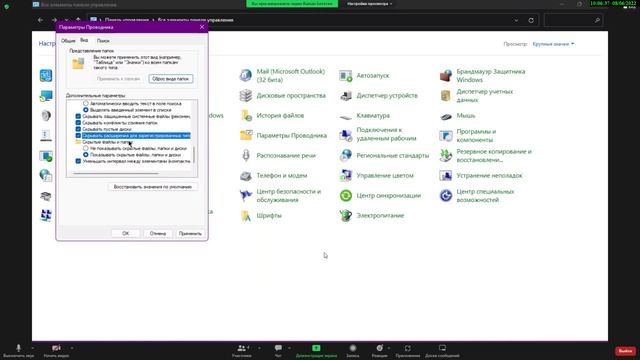The image size is (640, 360).
Task: Click red Выйти button in Zoom
Action: [x=625, y=351]
